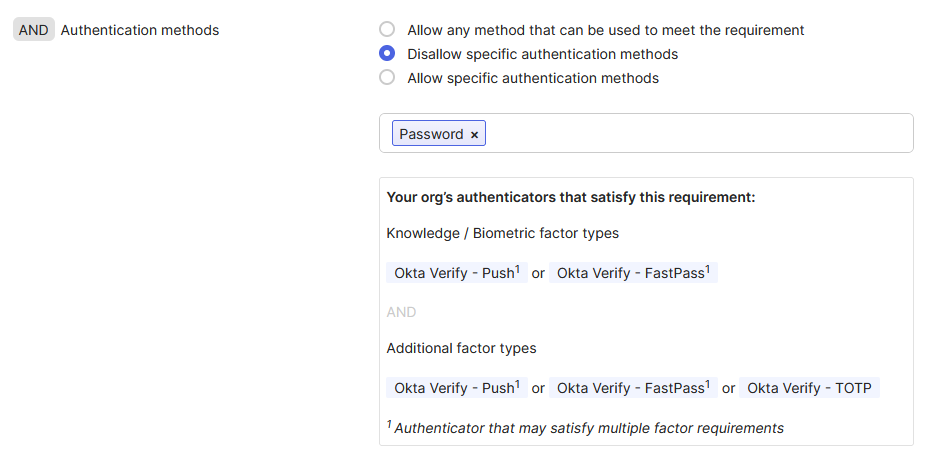Click the 'Knowledge / Biometric factor types' text
Viewport: 933px width, 464px height.
coord(502,233)
